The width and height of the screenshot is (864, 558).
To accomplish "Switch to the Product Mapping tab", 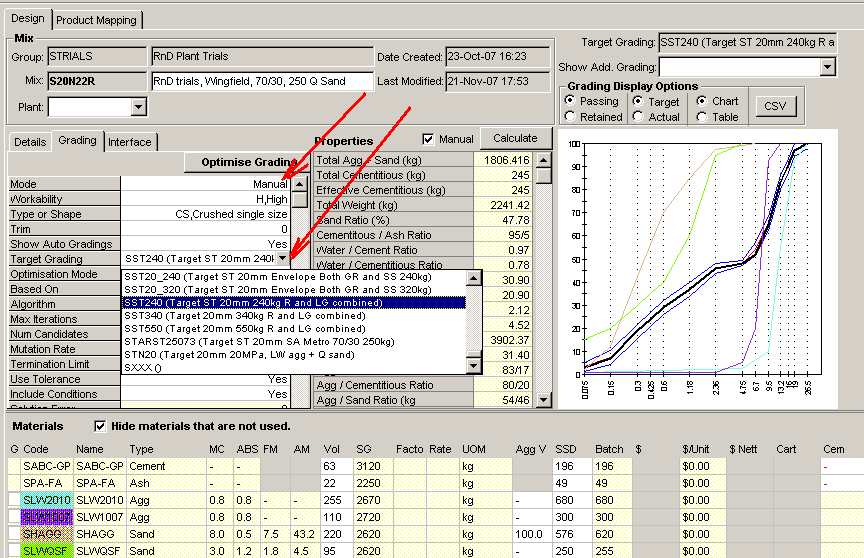I will coord(97,20).
